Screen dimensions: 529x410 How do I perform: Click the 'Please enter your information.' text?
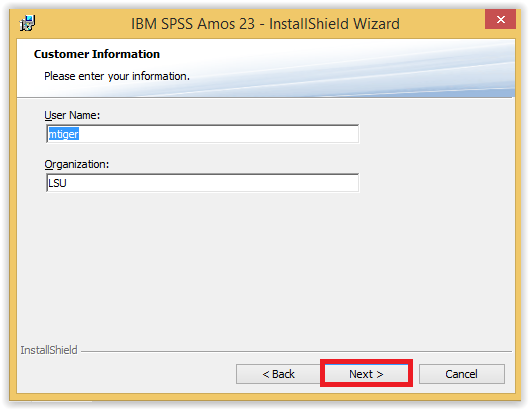coord(117,76)
